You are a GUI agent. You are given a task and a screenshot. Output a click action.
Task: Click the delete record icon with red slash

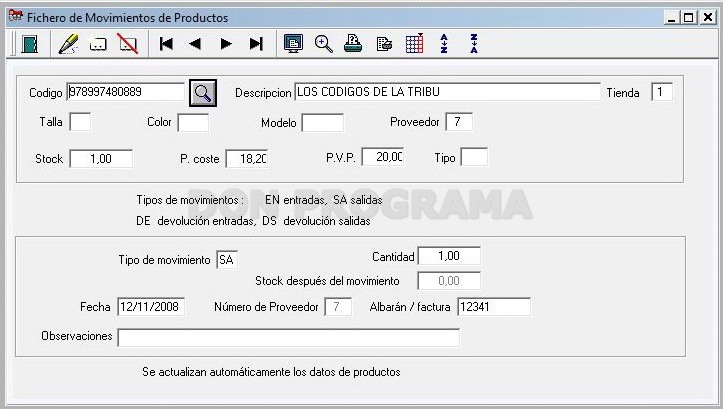pyautogui.click(x=128, y=44)
